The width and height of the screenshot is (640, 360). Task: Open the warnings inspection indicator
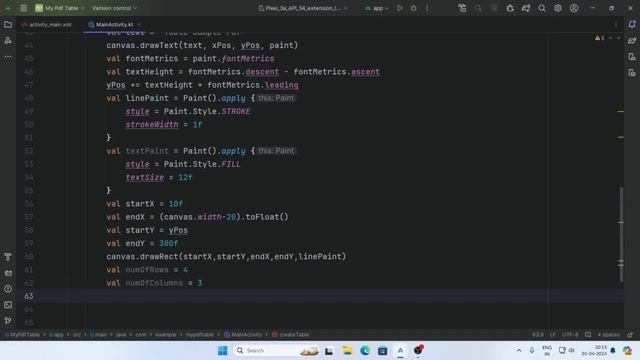(600, 38)
